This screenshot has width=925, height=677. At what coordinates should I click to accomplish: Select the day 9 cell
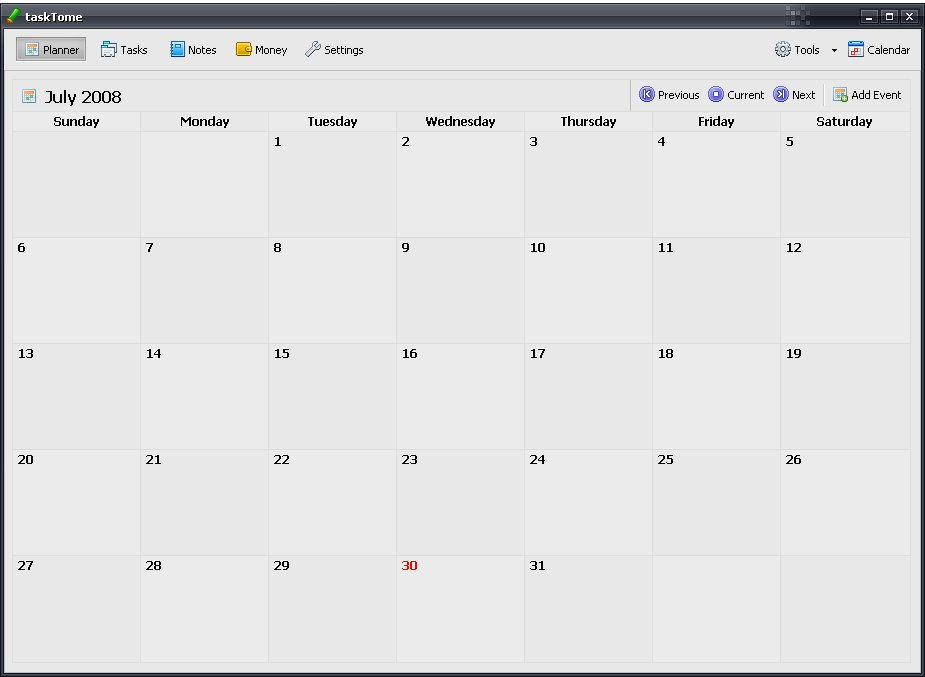(460, 291)
